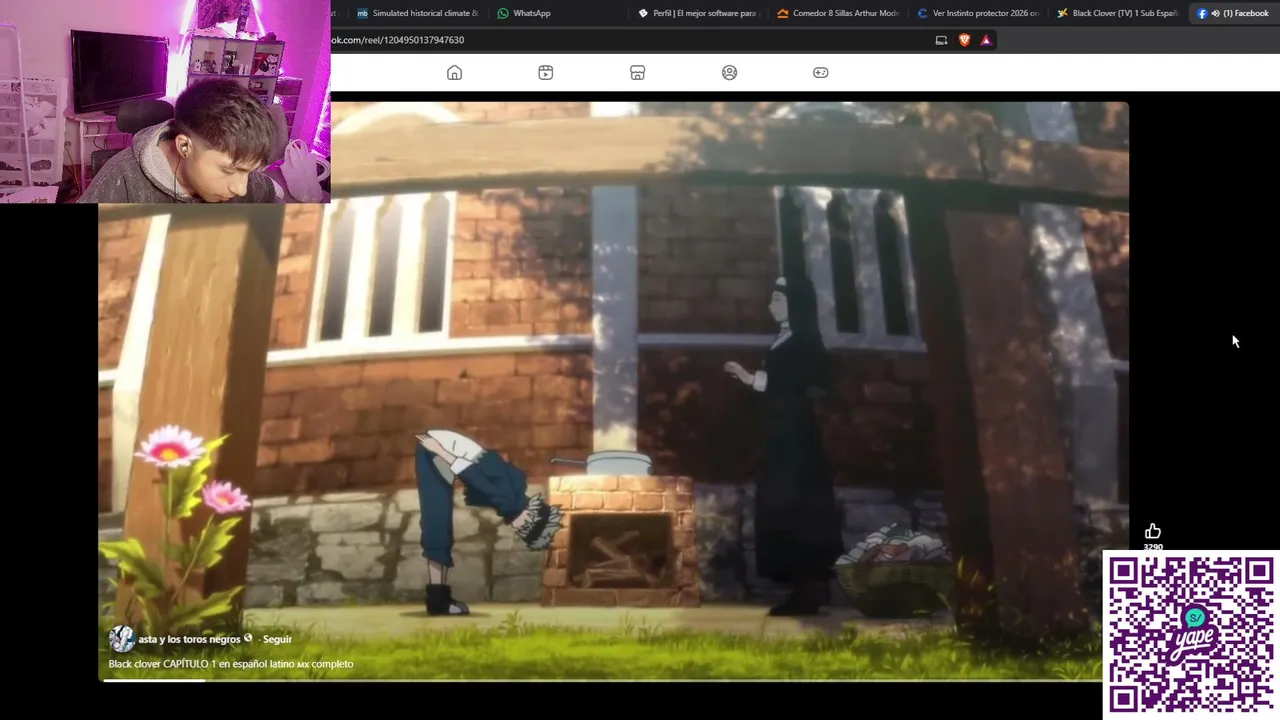1280x720 pixels.
Task: Click the Brave Shields lion icon
Action: (964, 40)
